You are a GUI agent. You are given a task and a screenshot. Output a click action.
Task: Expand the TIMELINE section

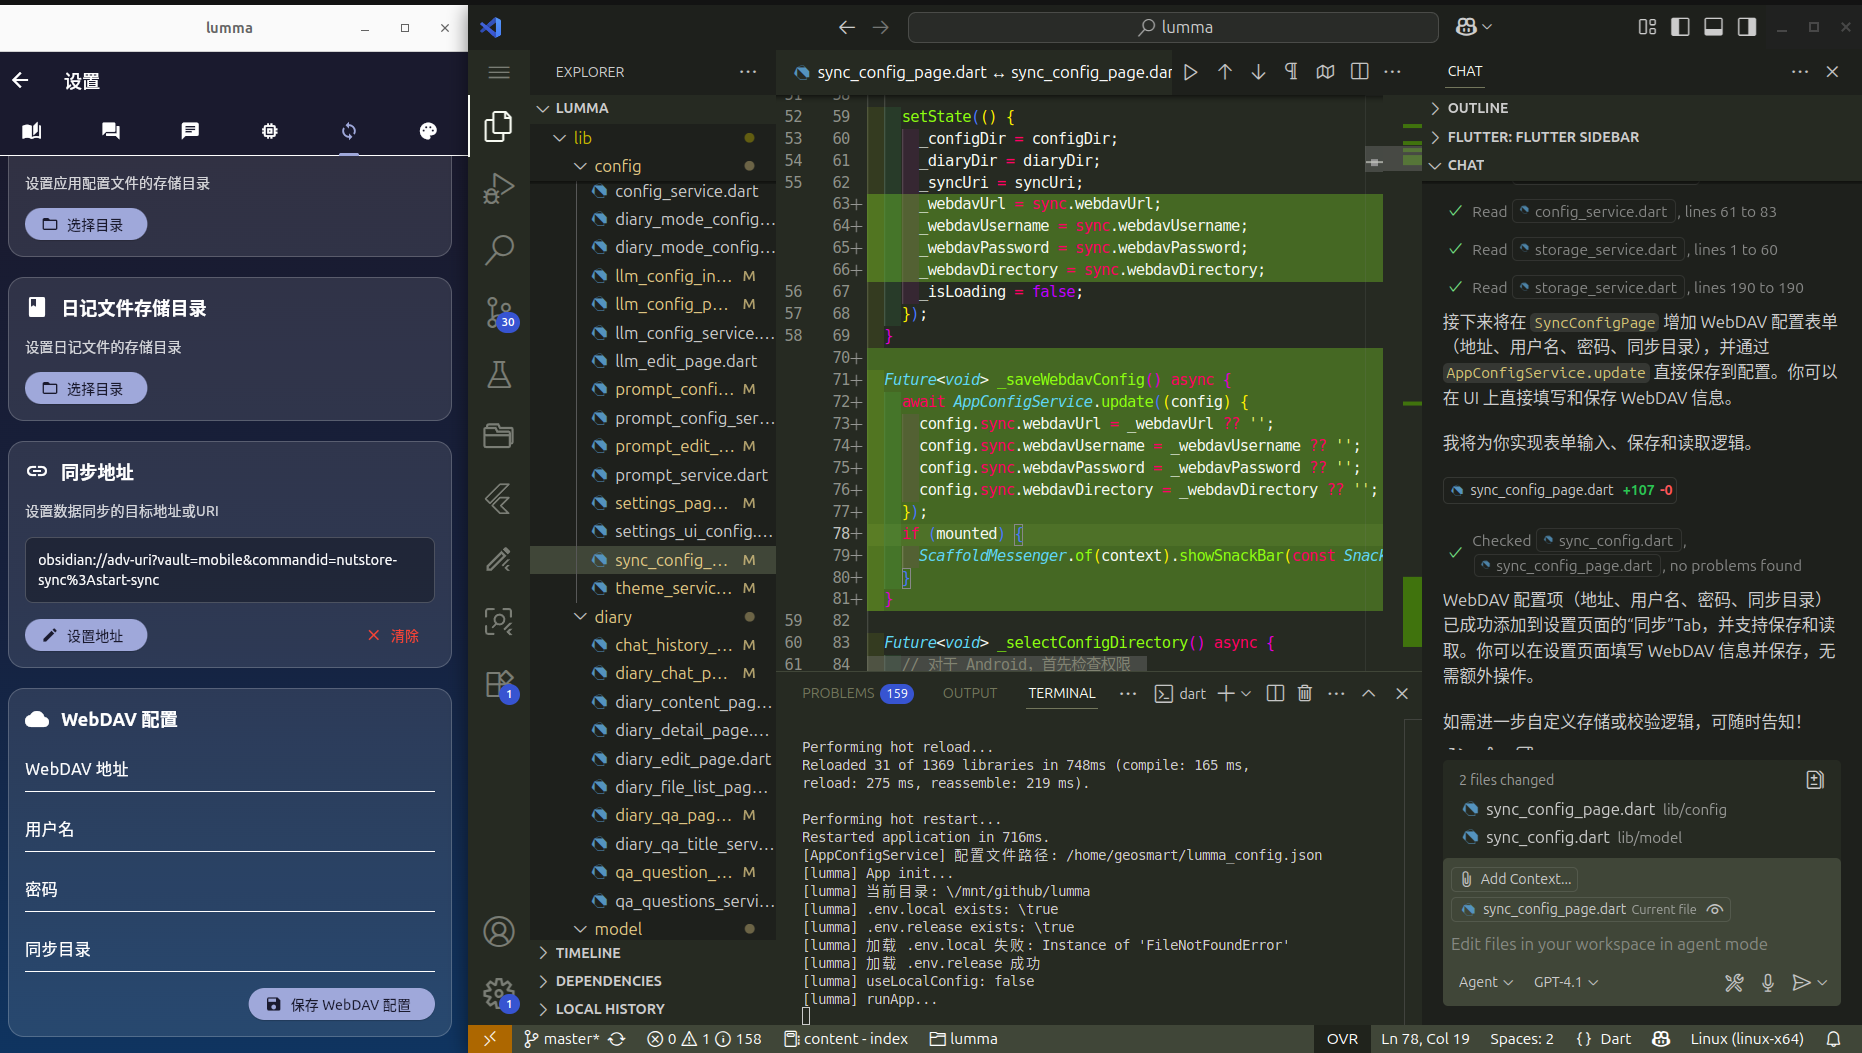588,953
